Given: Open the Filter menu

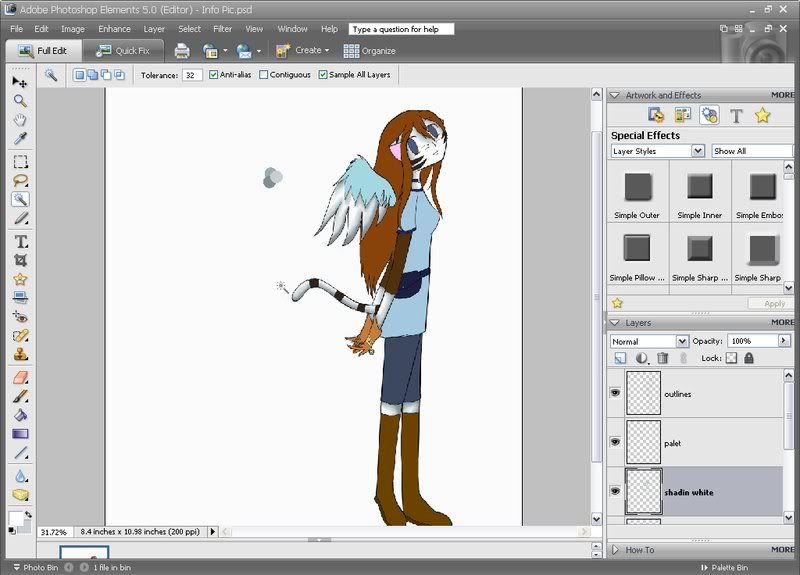Looking at the screenshot, I should pos(222,29).
